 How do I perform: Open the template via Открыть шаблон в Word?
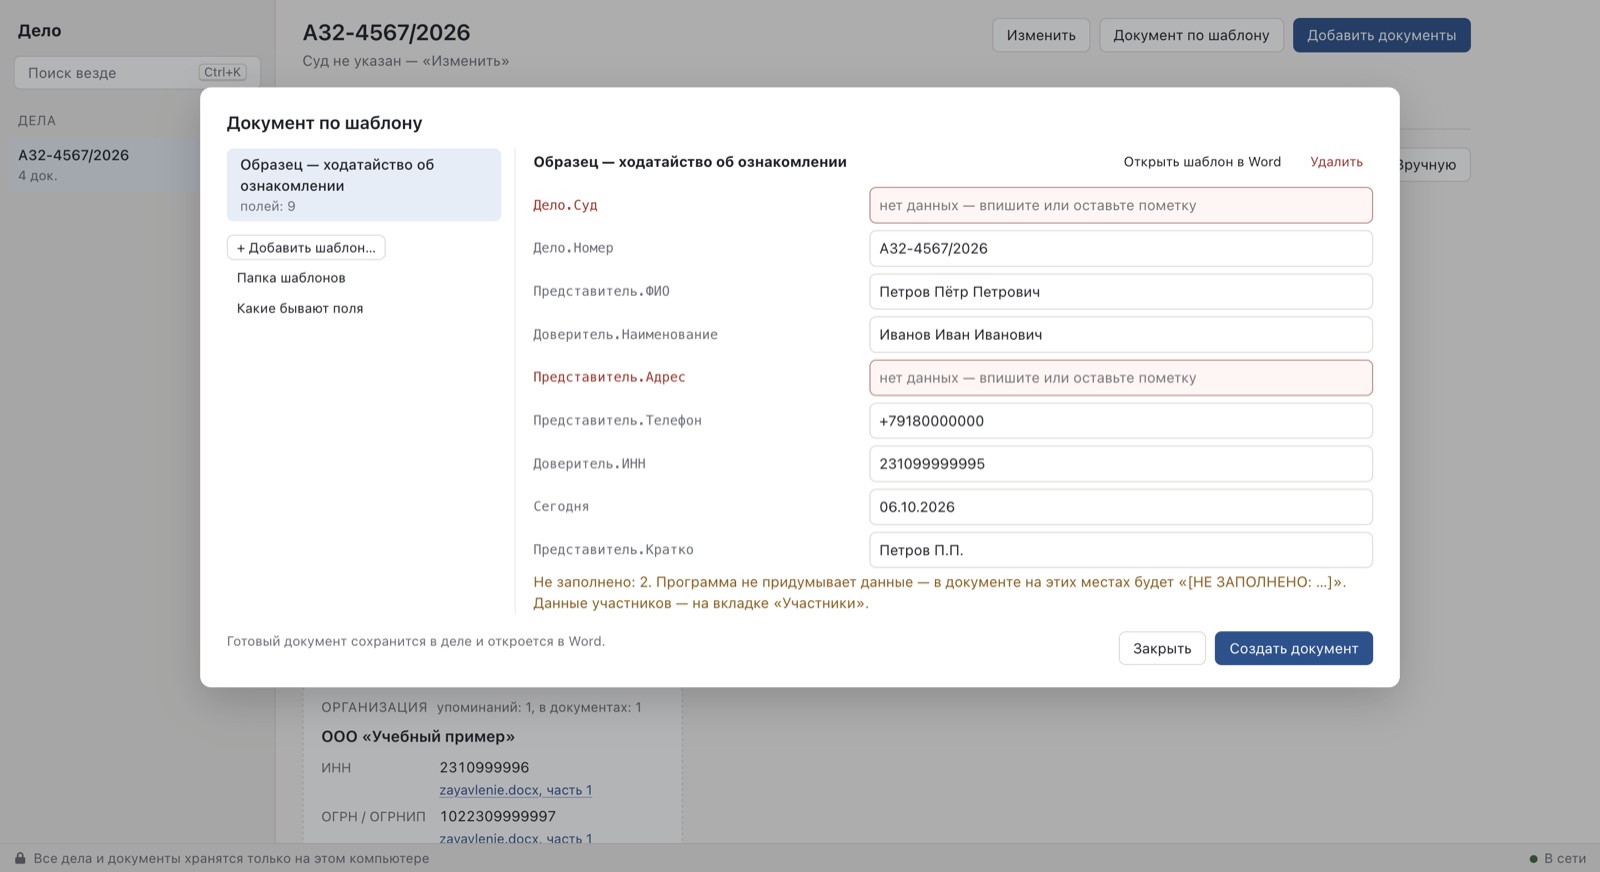point(1202,162)
